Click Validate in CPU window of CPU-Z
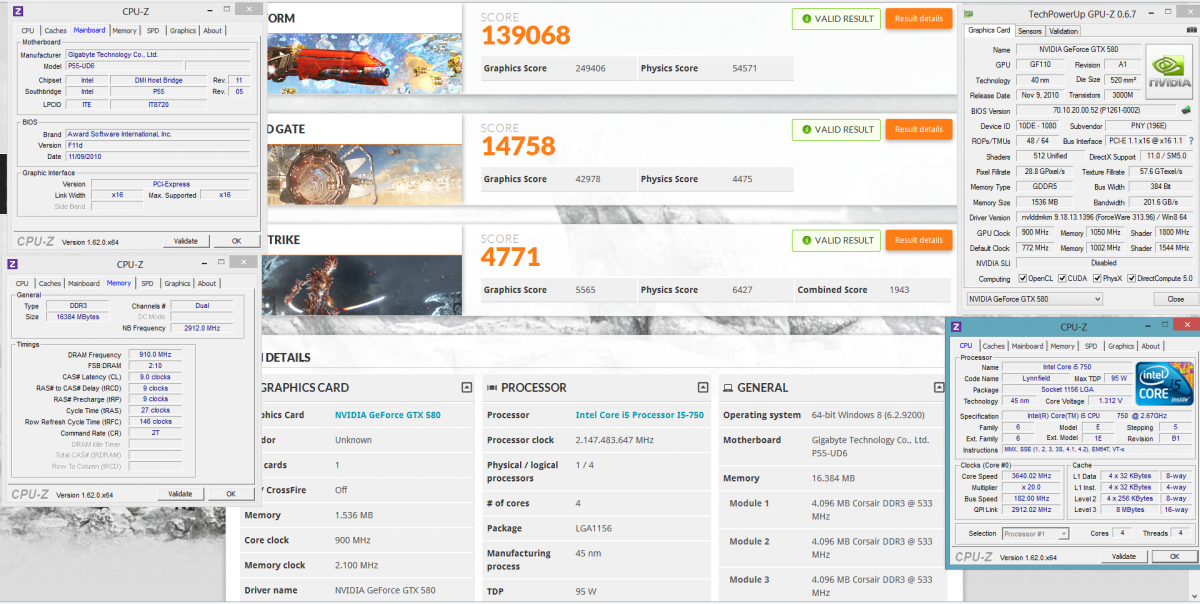The height and width of the screenshot is (604, 1200). pyautogui.click(x=1124, y=556)
